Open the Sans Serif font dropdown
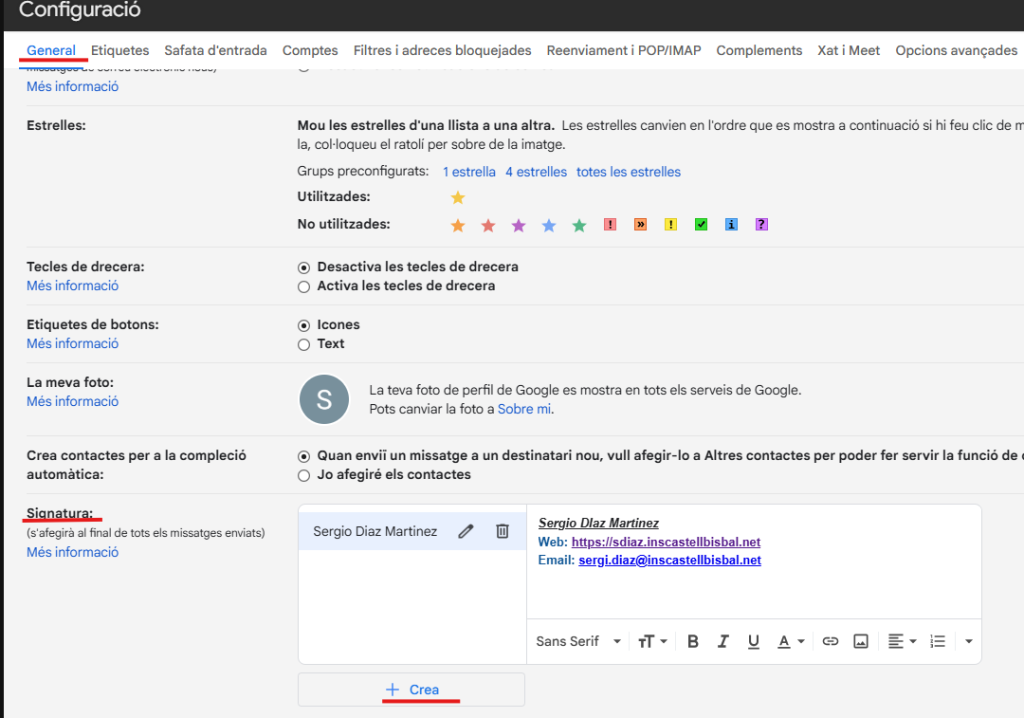Viewport: 1024px width, 718px height. point(578,641)
